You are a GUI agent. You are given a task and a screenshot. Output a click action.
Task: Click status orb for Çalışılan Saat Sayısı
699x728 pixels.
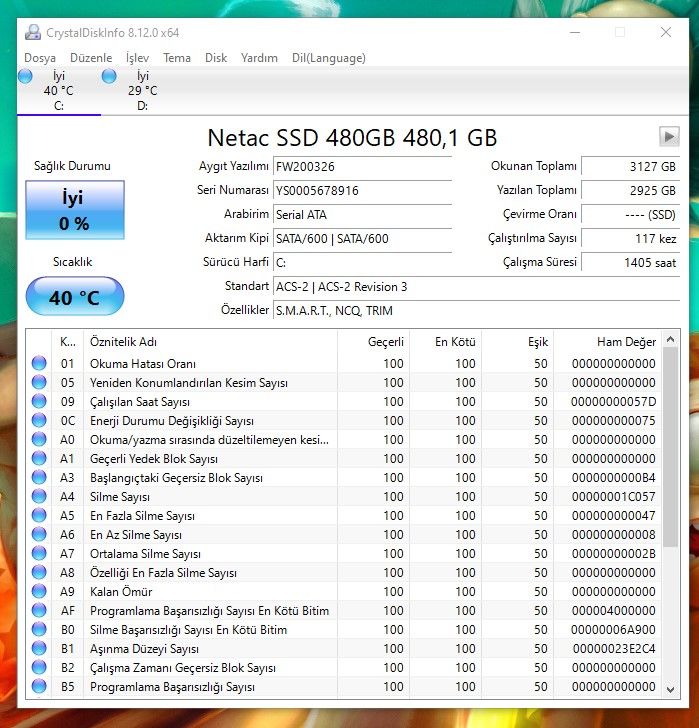39,401
